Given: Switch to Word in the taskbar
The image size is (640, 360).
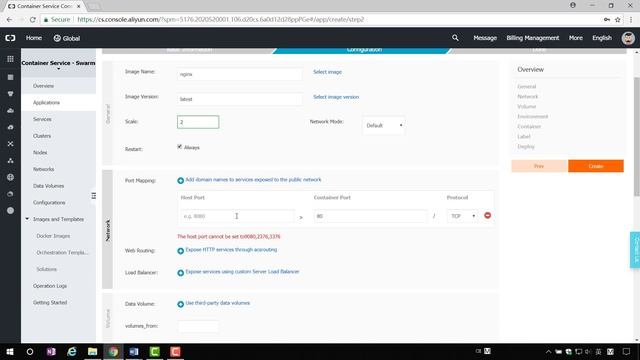Looking at the screenshot, I should click(134, 351).
